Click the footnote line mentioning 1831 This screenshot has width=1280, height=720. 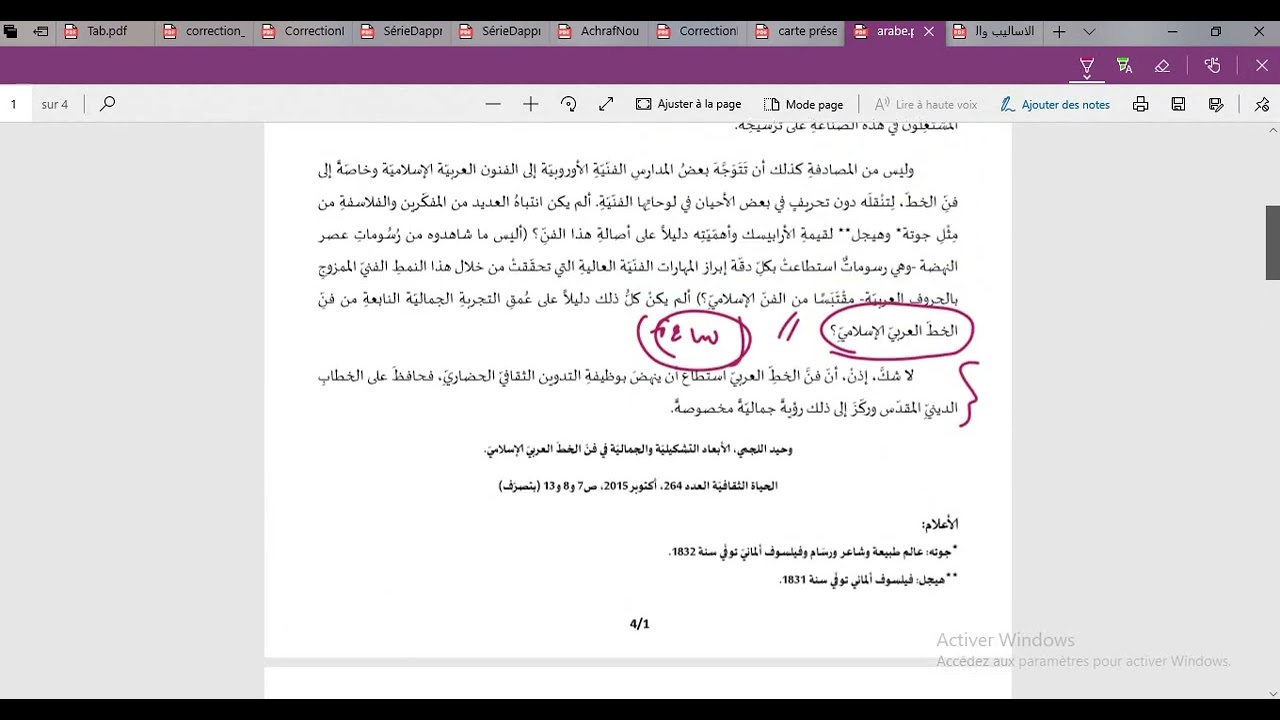(868, 578)
